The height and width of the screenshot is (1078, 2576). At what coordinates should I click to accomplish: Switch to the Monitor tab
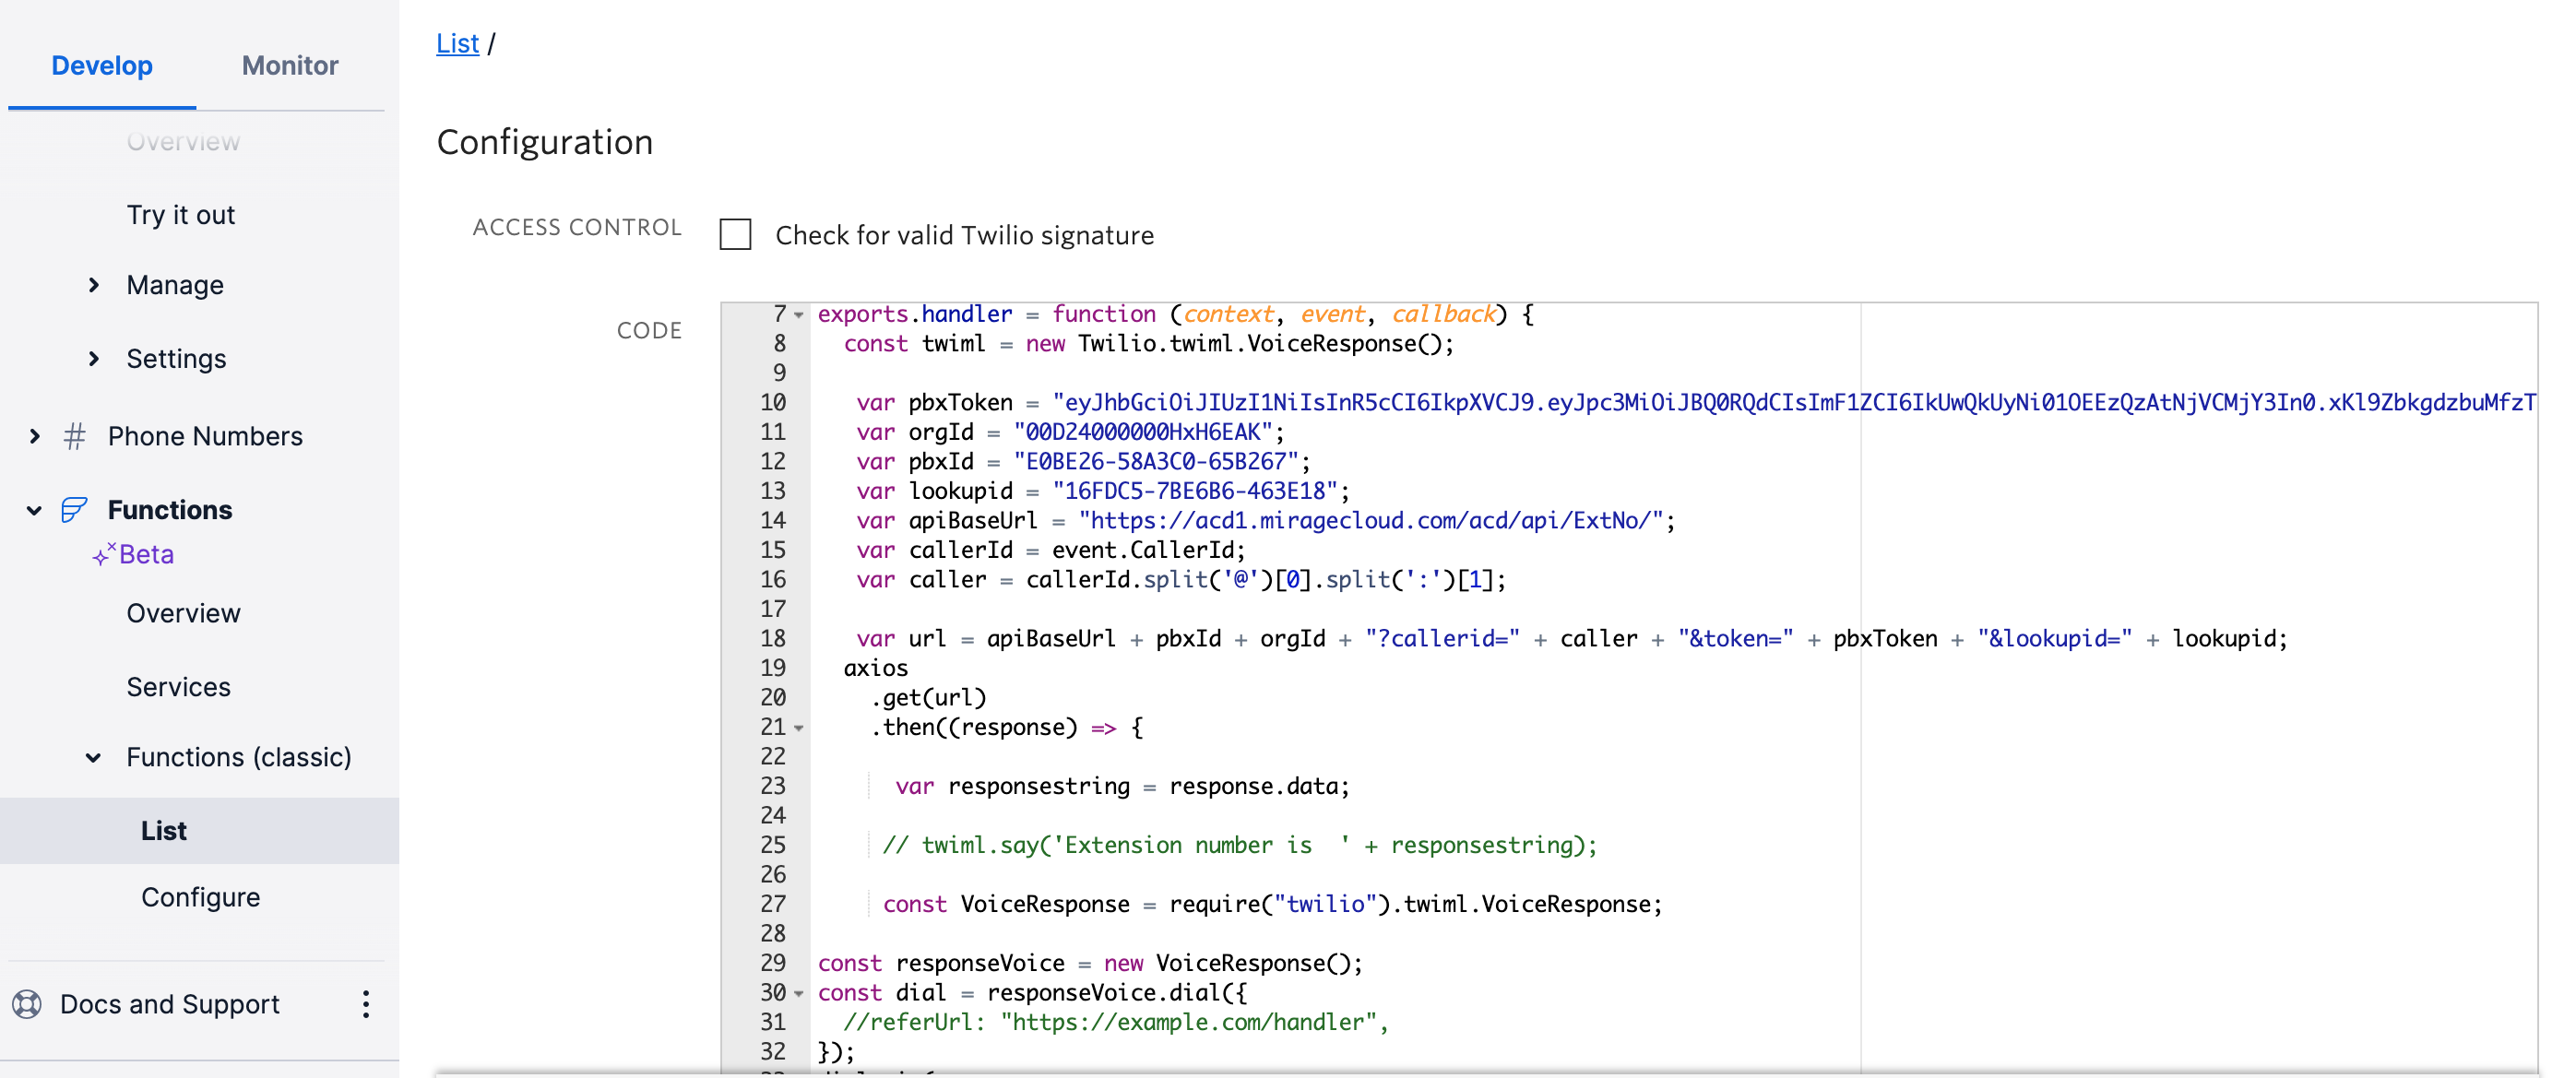point(290,66)
